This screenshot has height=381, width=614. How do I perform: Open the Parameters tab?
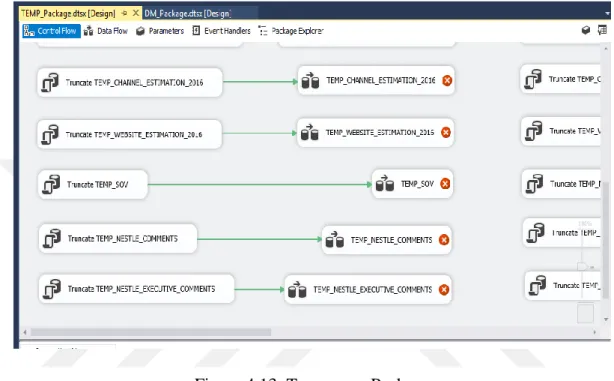point(160,31)
